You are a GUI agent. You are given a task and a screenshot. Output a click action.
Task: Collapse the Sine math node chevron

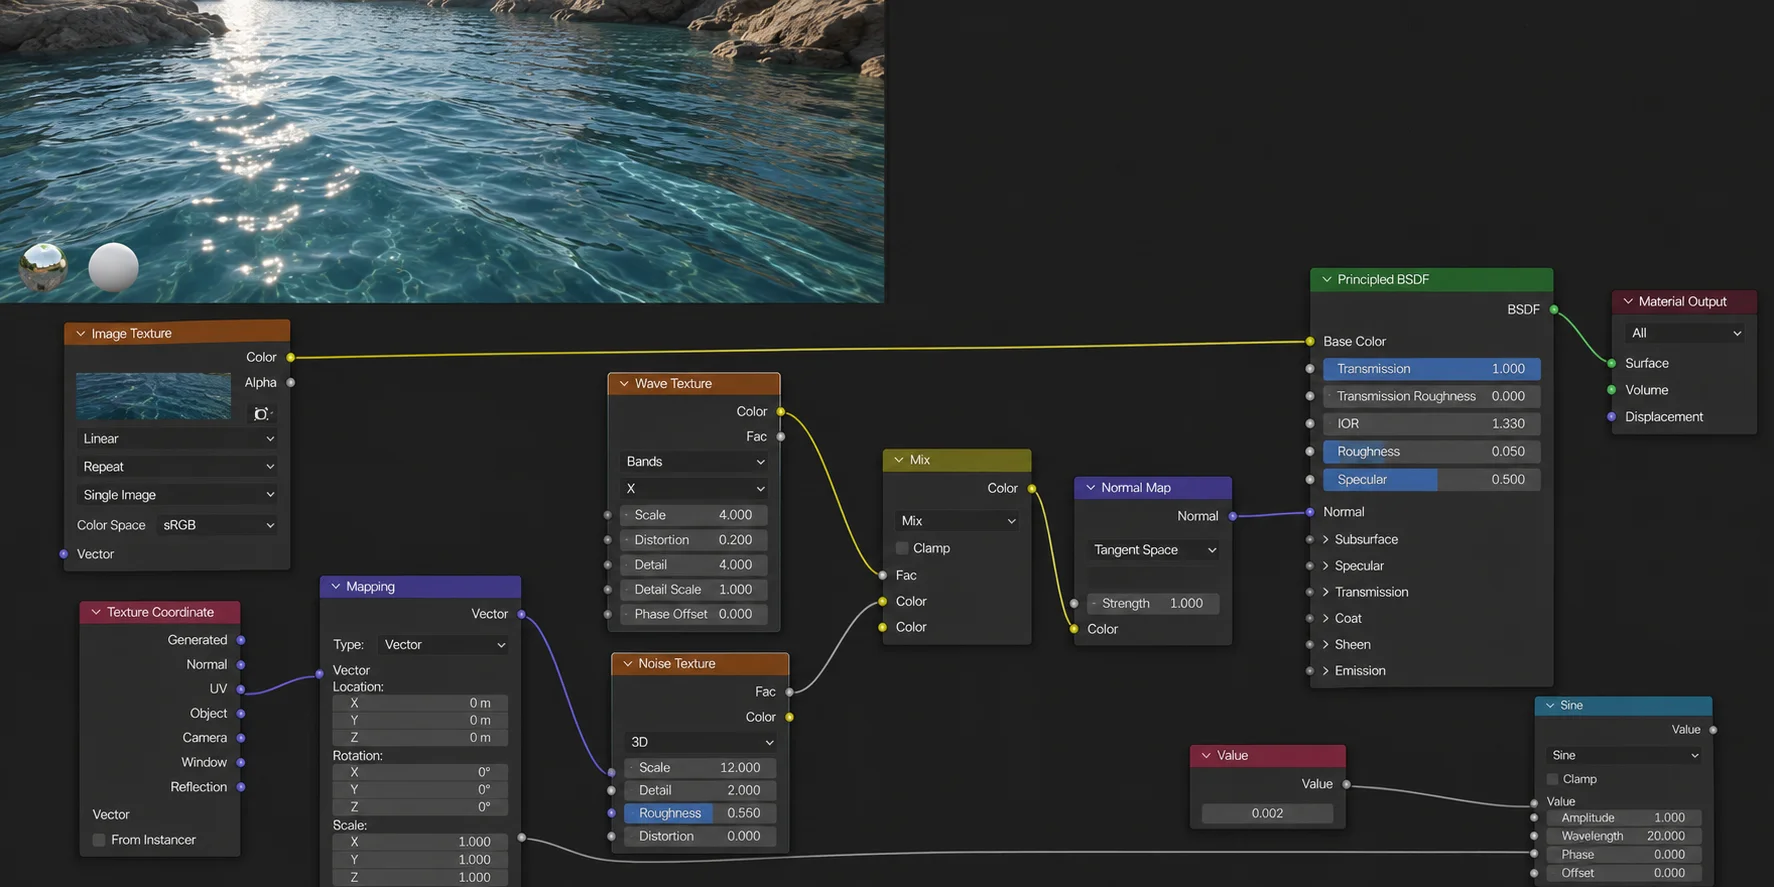point(1550,706)
